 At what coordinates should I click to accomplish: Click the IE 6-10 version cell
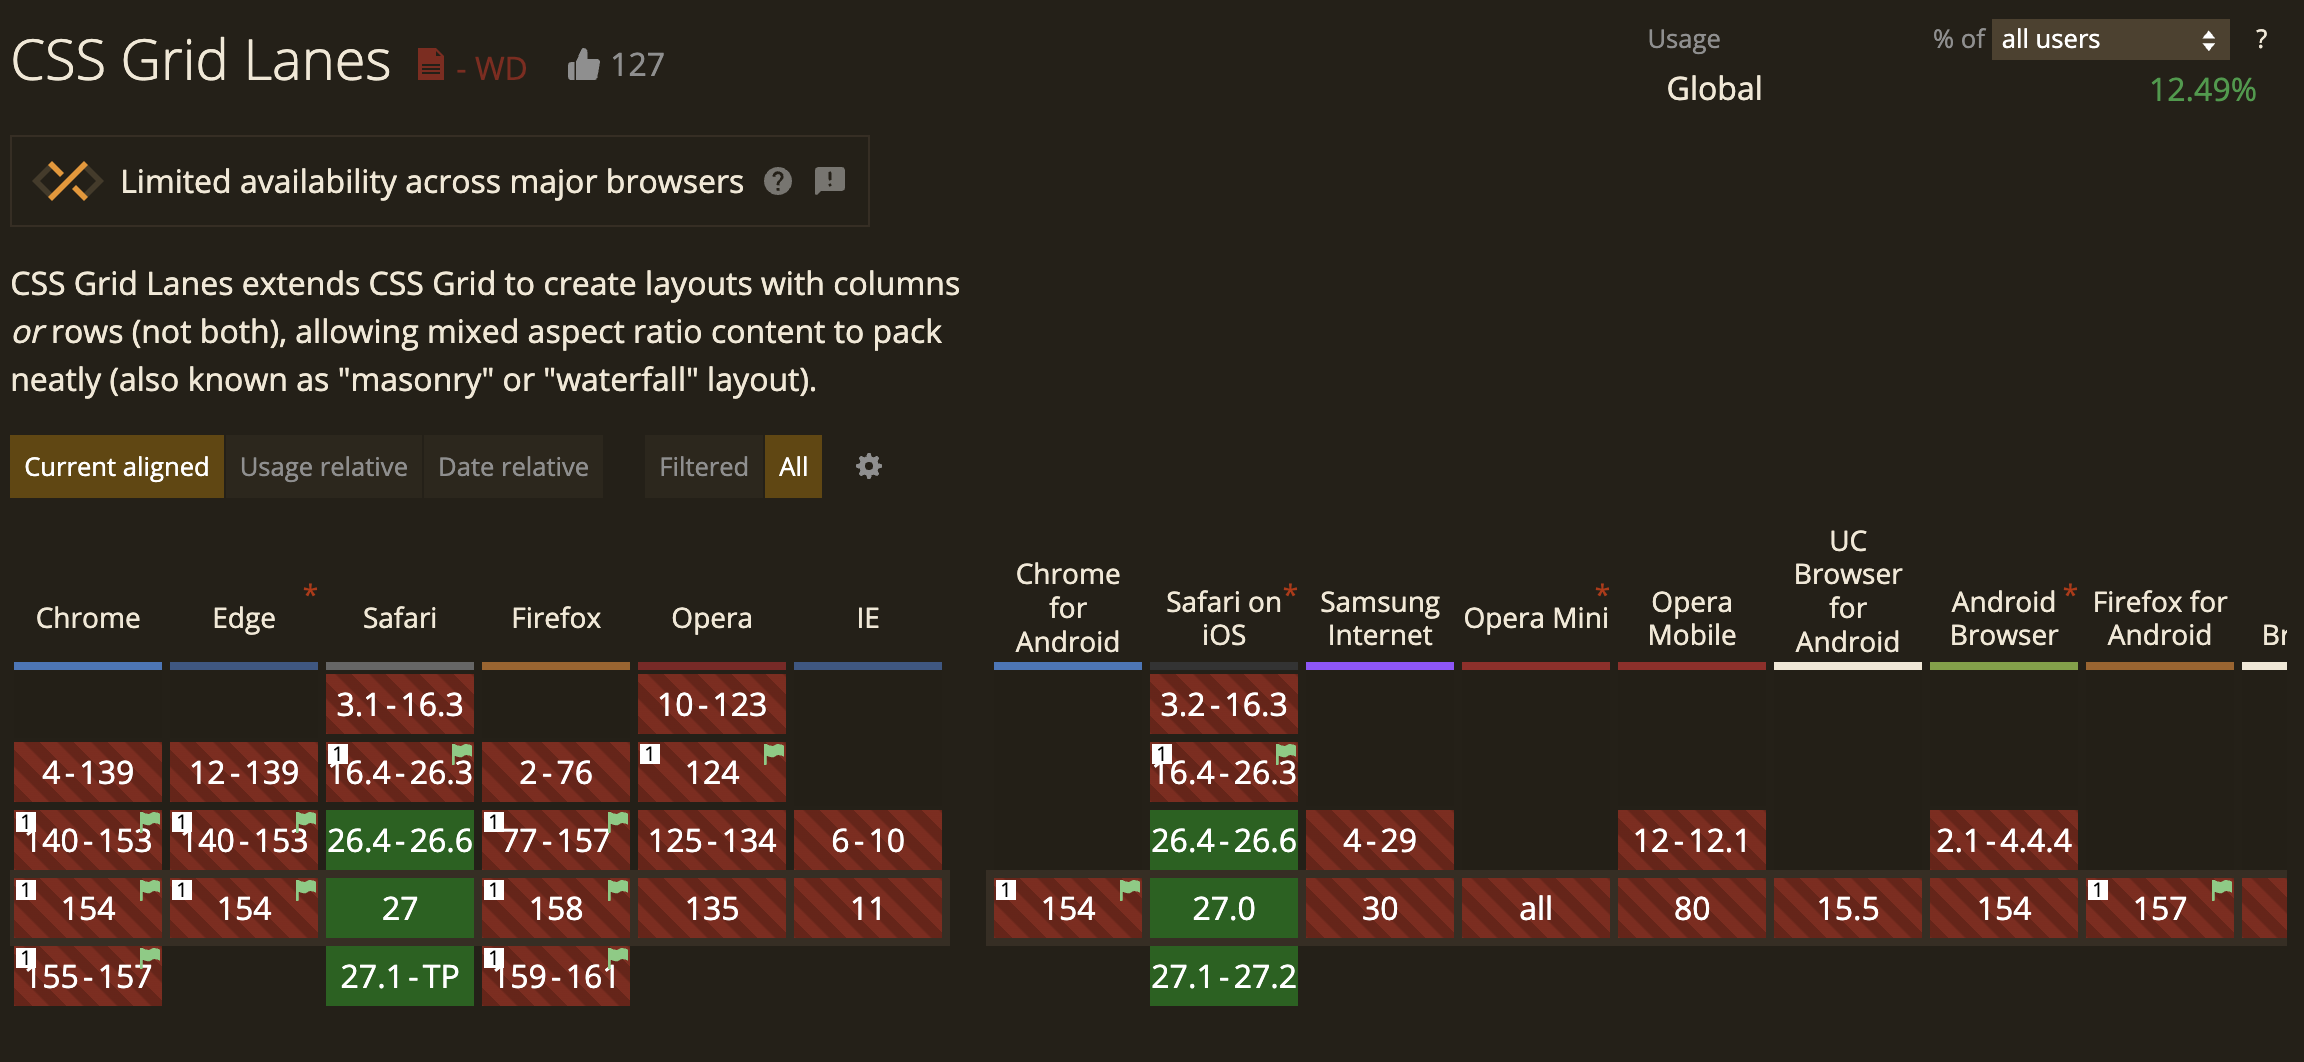click(868, 840)
